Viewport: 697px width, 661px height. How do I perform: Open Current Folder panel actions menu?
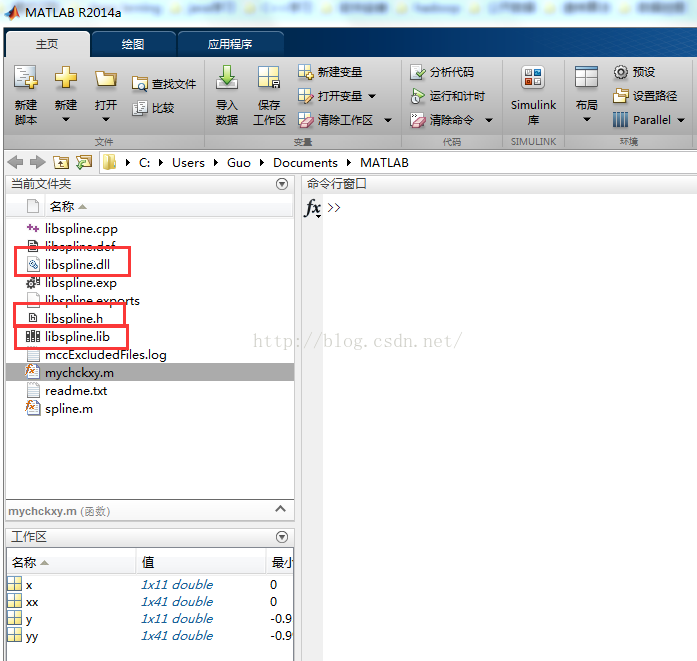pos(282,184)
